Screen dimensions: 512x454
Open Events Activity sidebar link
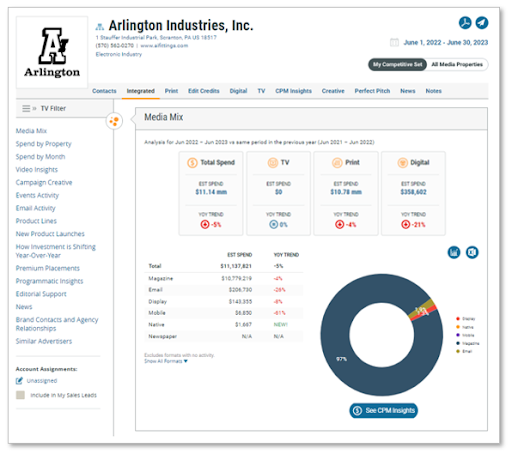click(x=37, y=195)
